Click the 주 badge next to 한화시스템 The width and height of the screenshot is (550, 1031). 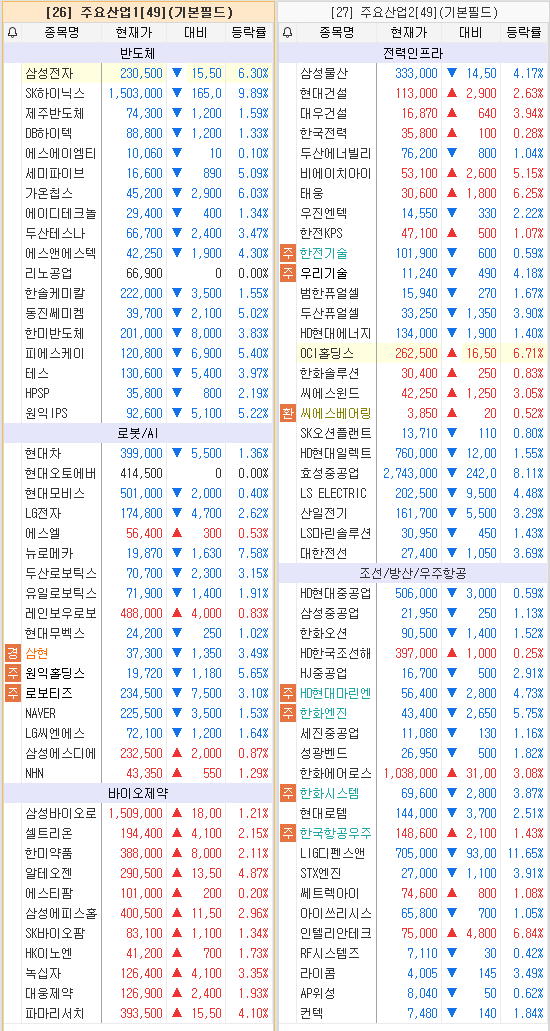pyautogui.click(x=288, y=793)
